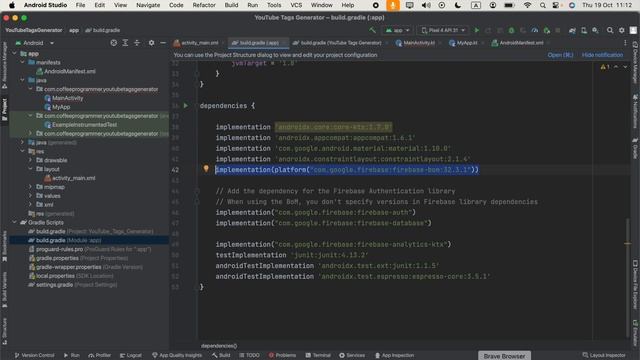Open the VCS menu

point(296,5)
